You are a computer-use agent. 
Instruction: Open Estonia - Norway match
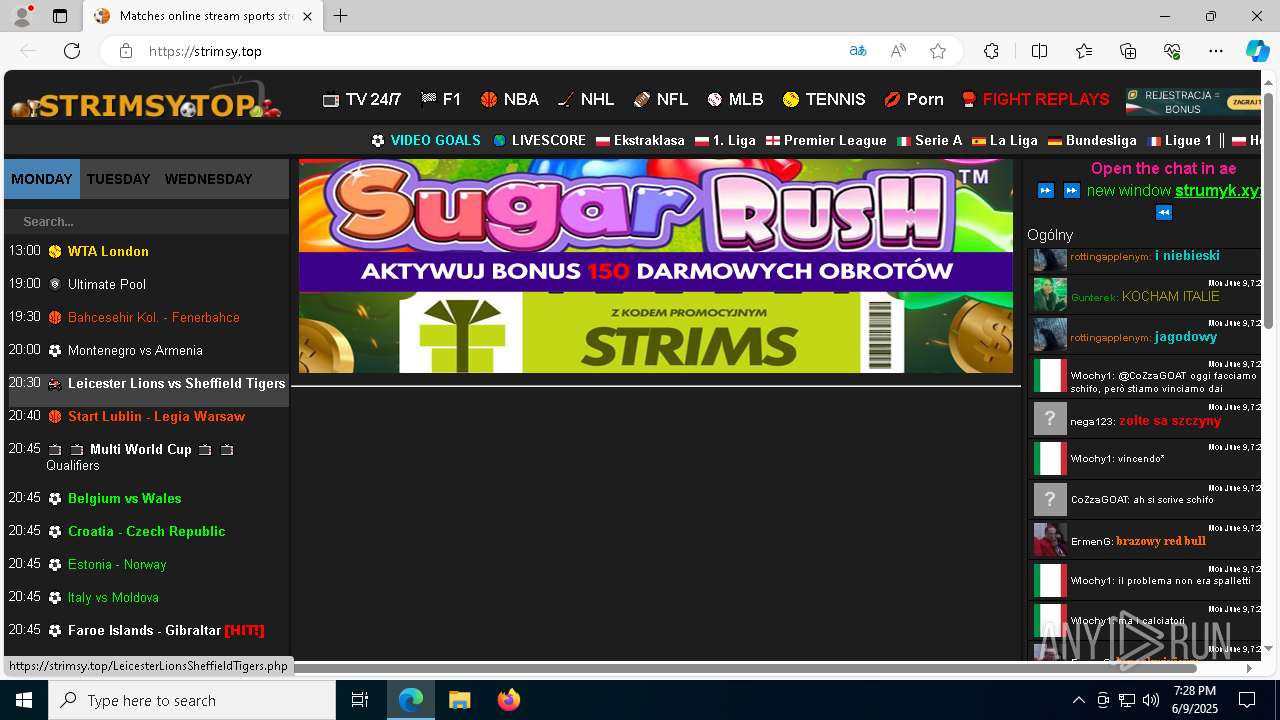[x=117, y=564]
